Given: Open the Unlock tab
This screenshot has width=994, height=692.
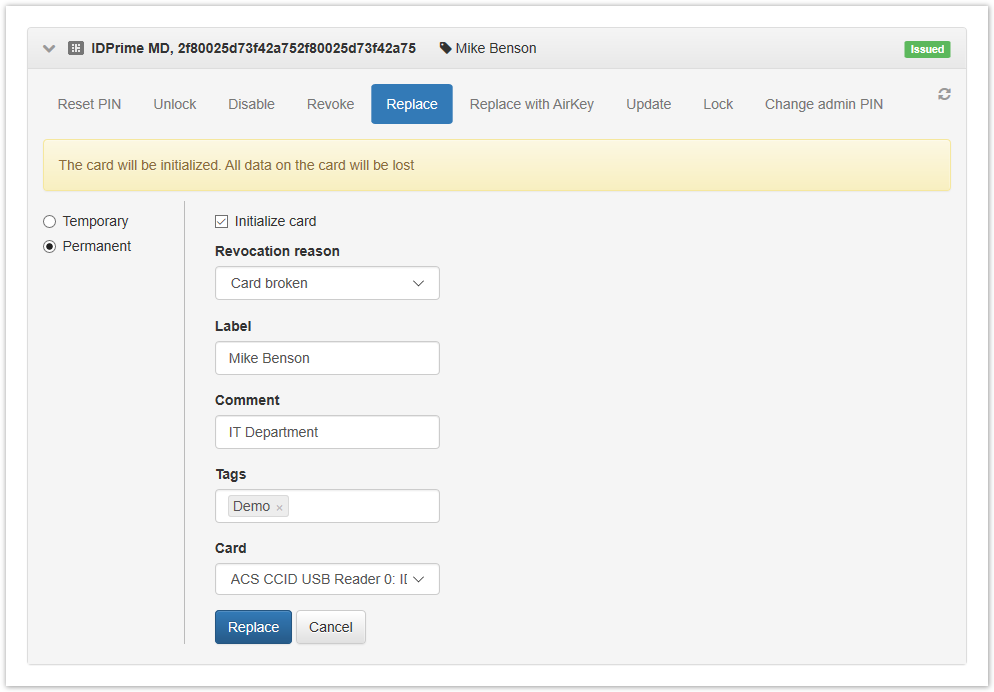Looking at the screenshot, I should (x=175, y=104).
